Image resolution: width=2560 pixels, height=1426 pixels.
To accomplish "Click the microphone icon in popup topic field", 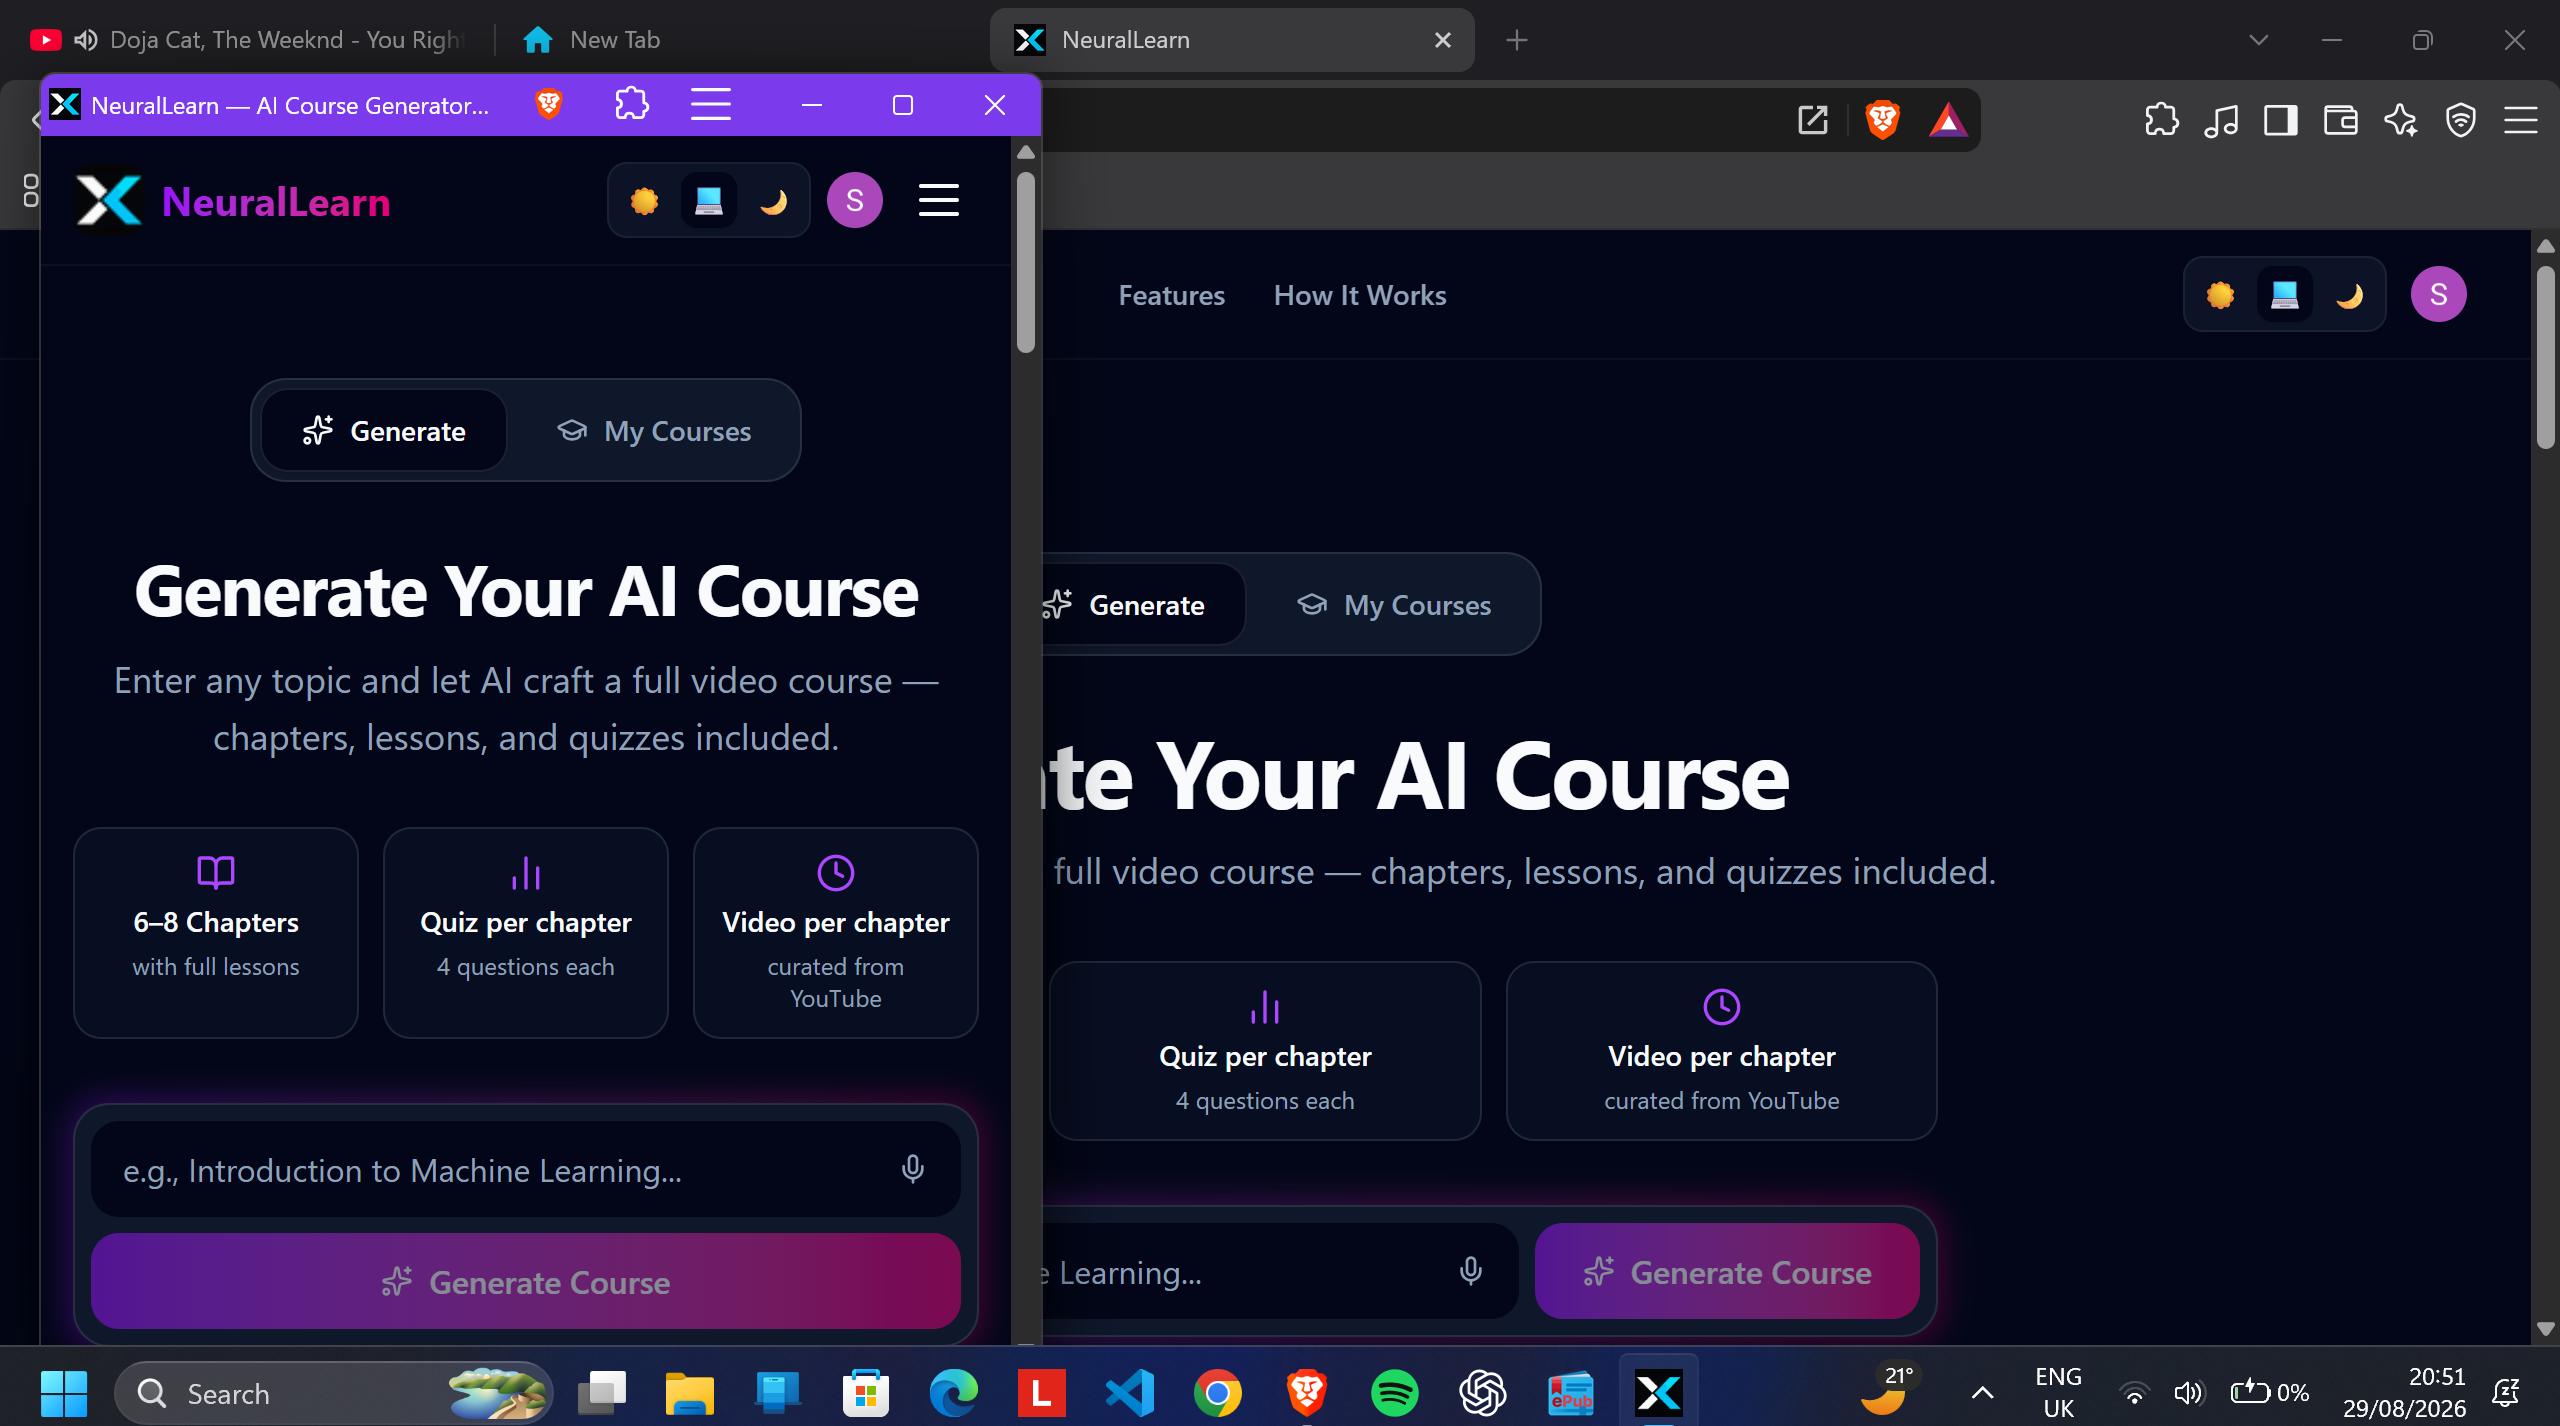I will click(912, 1169).
